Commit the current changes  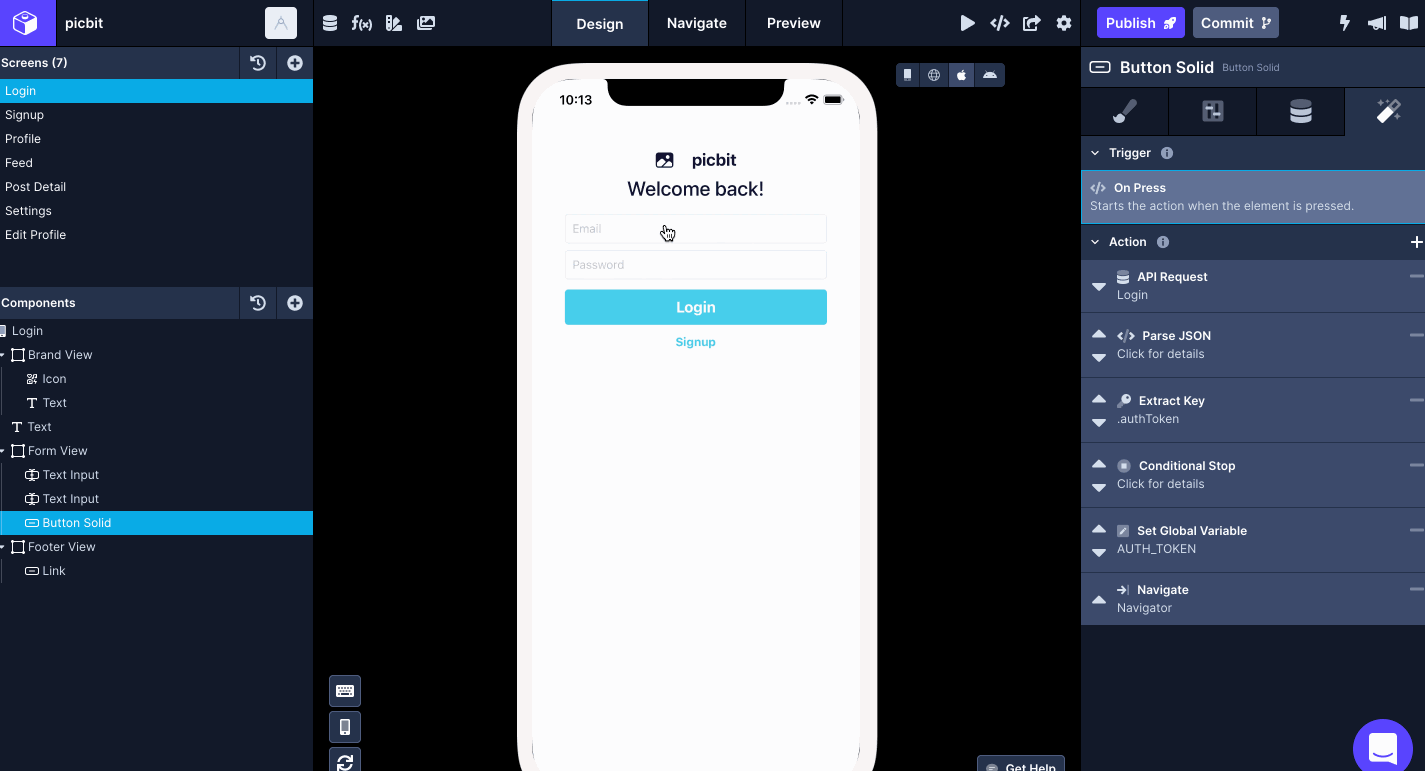(1235, 22)
